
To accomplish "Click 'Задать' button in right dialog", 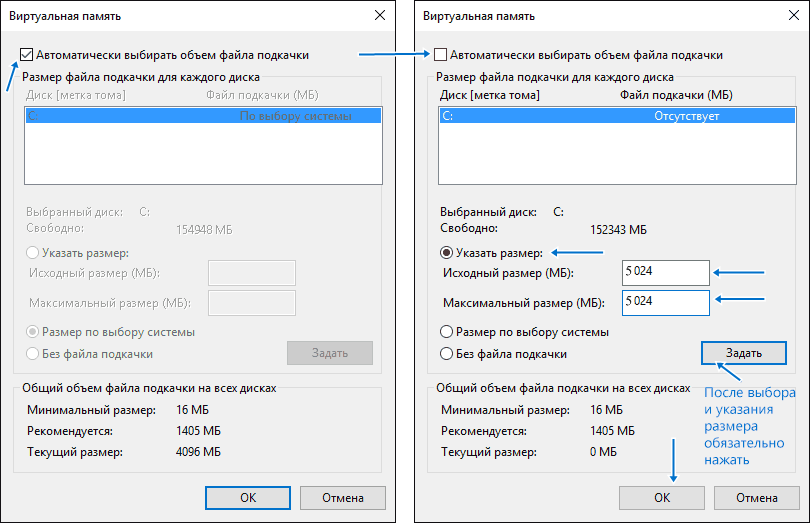I will tap(744, 353).
